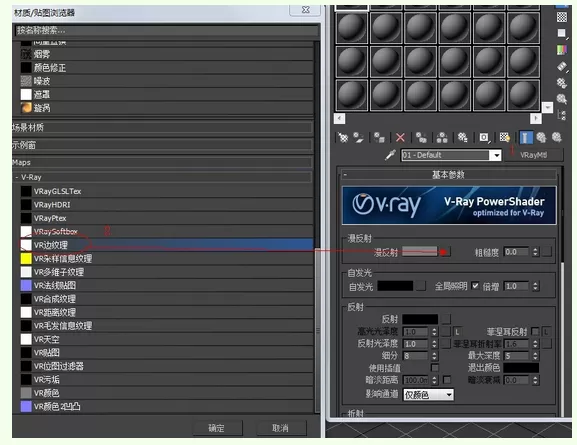The image size is (577, 445).
Task: Toggle Show Shaded Material in Viewport
Action: point(505,138)
